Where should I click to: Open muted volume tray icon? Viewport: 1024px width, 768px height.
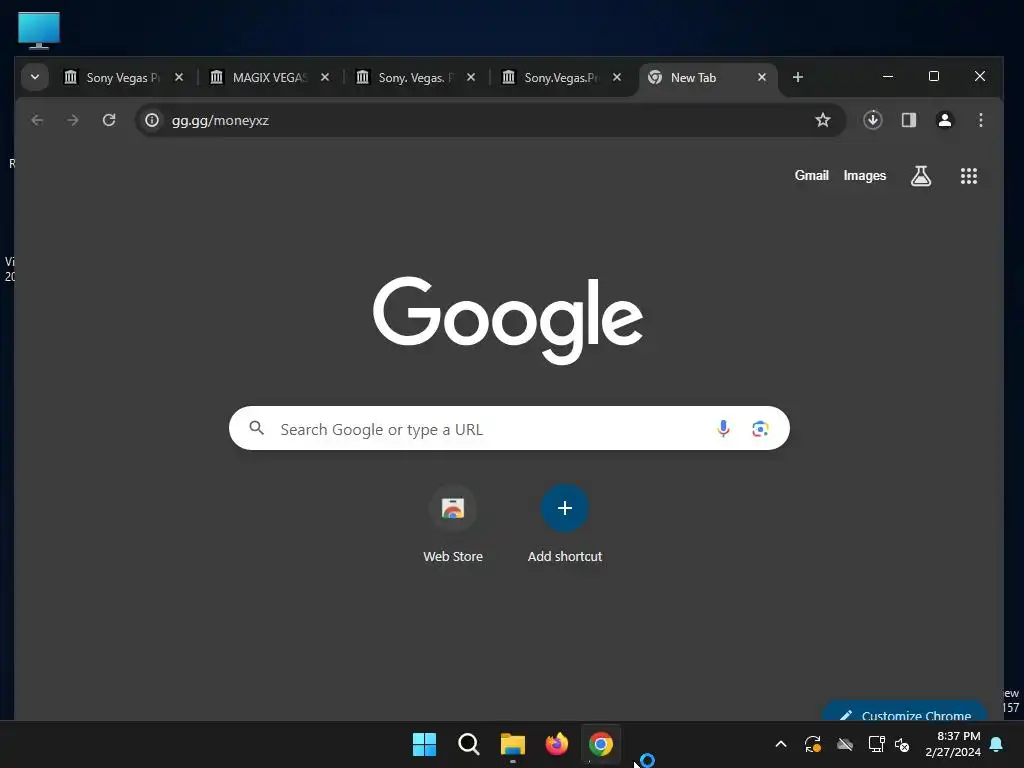(902, 744)
